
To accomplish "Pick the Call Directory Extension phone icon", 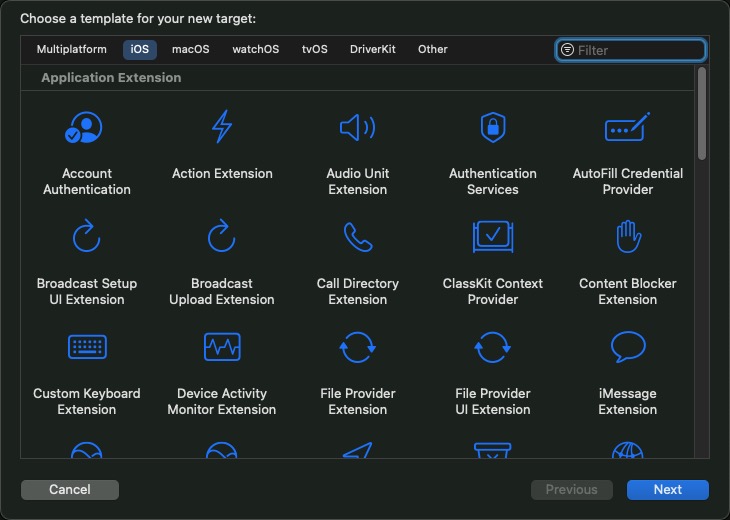I will pos(358,236).
